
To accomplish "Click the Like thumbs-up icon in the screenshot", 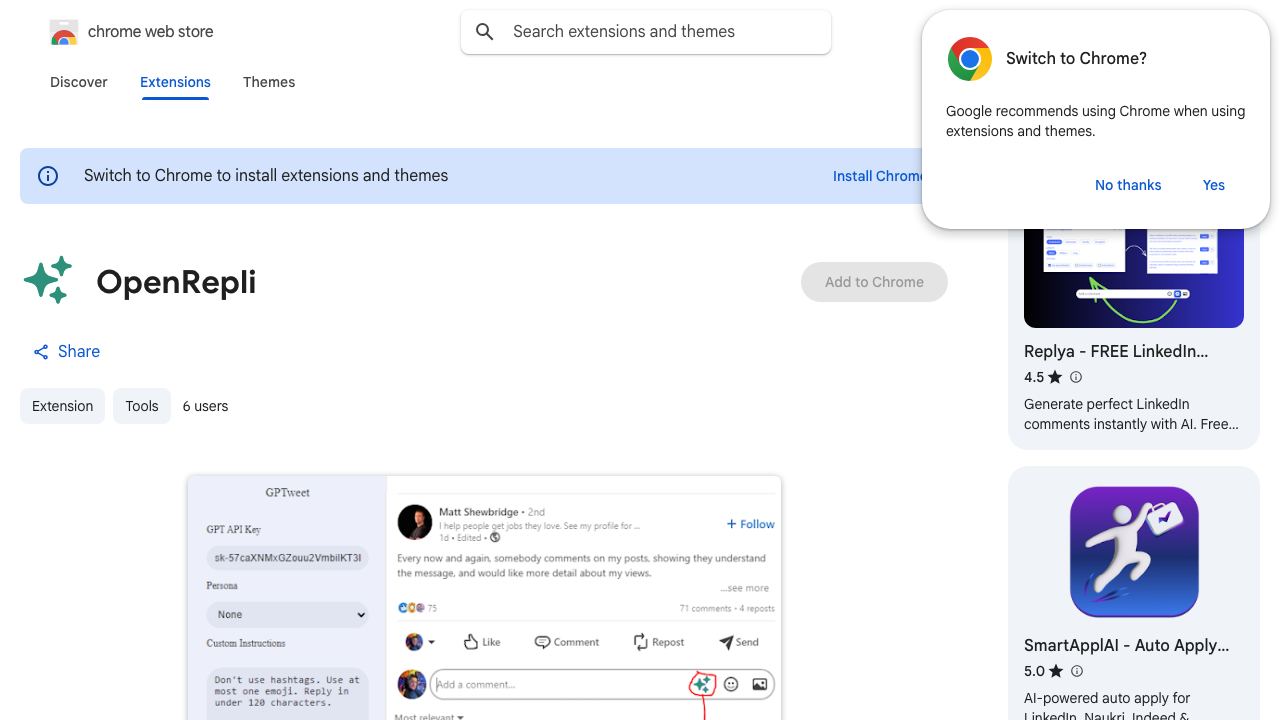I will point(471,642).
